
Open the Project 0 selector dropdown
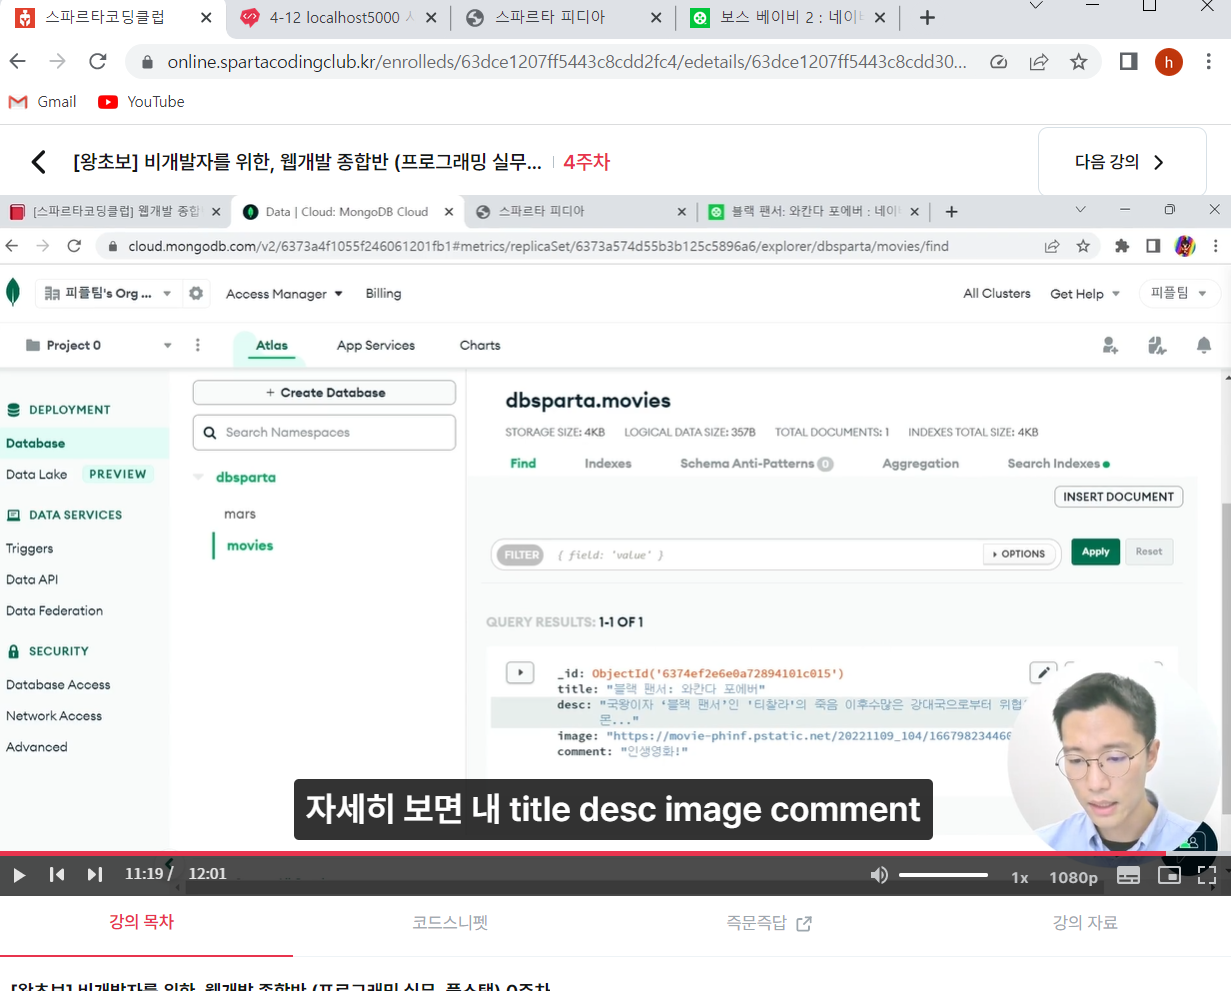point(98,346)
